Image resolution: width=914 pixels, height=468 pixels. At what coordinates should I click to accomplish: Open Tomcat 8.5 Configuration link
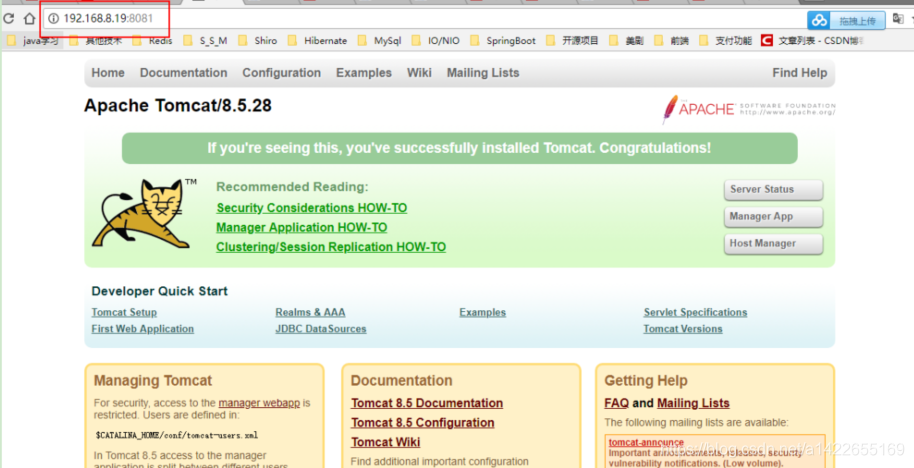(423, 423)
